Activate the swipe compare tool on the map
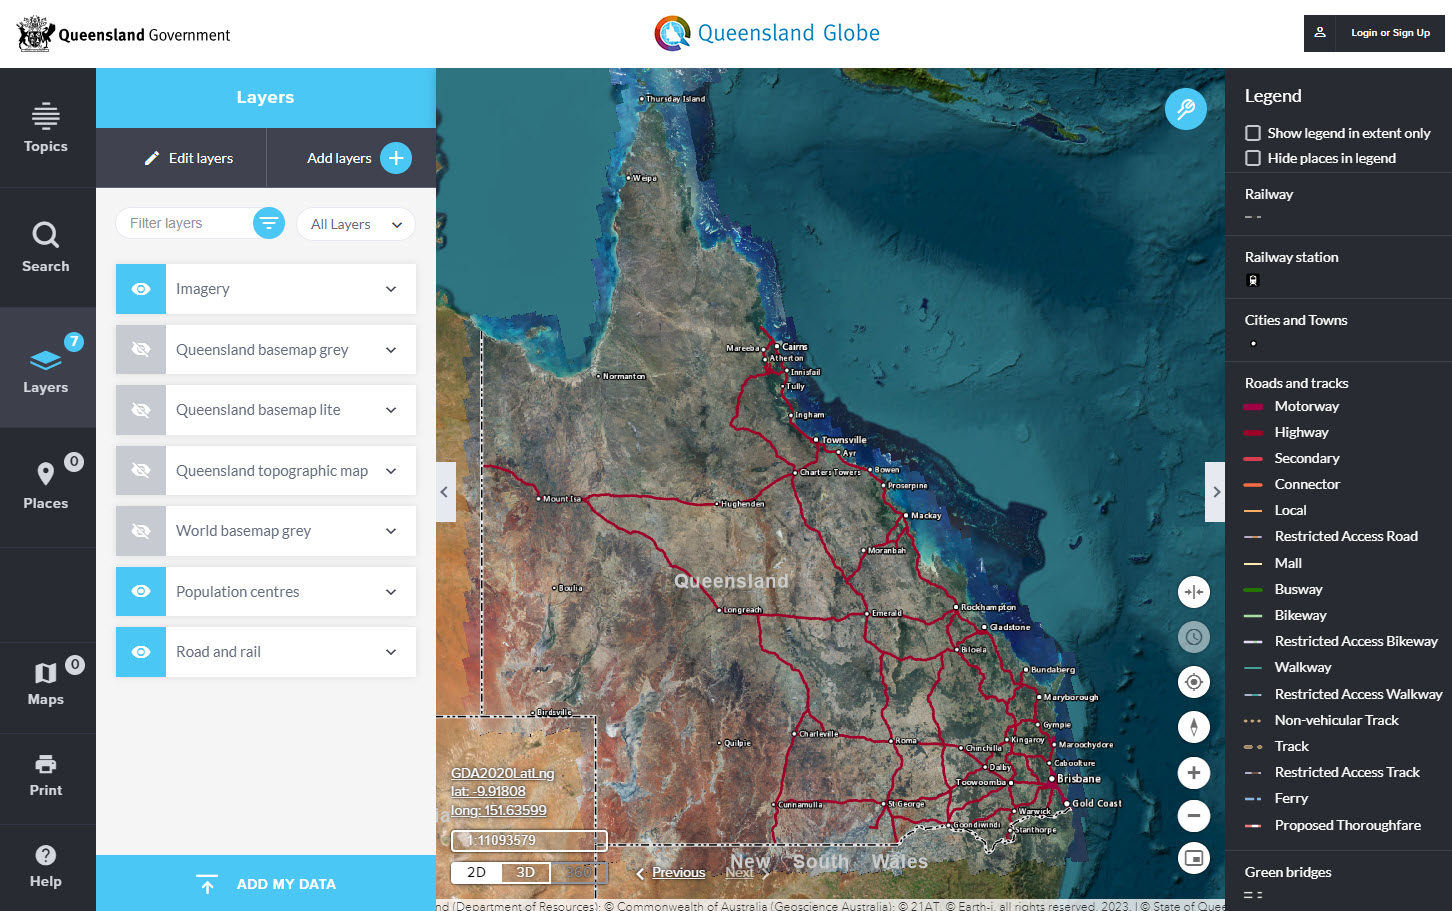 click(1193, 592)
